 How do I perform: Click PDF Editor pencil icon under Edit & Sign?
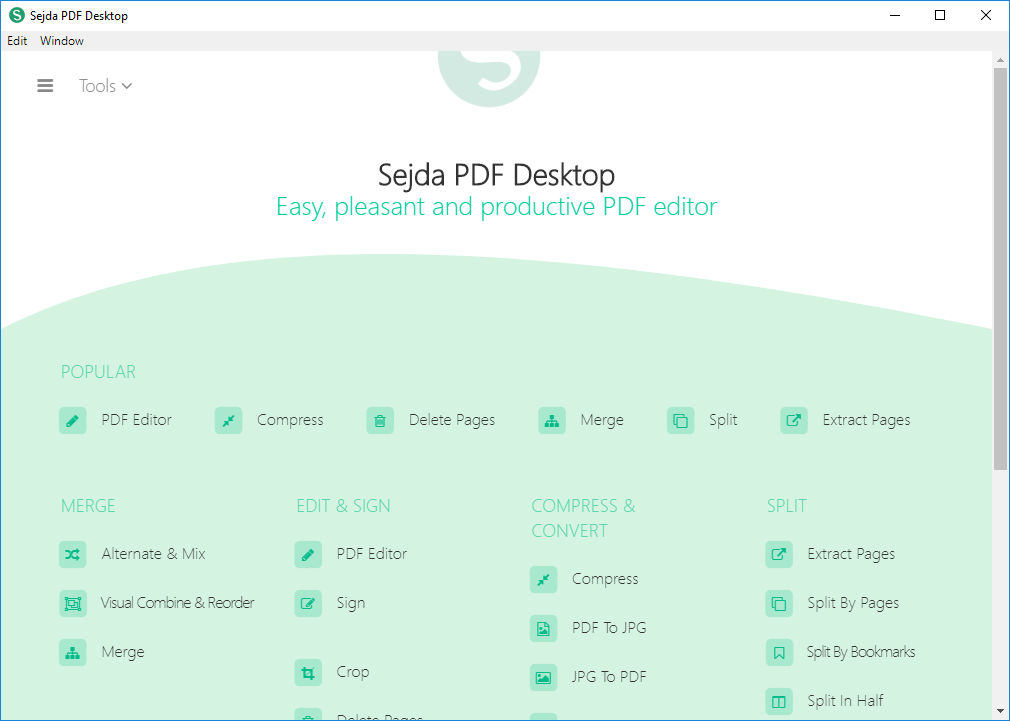[308, 555]
